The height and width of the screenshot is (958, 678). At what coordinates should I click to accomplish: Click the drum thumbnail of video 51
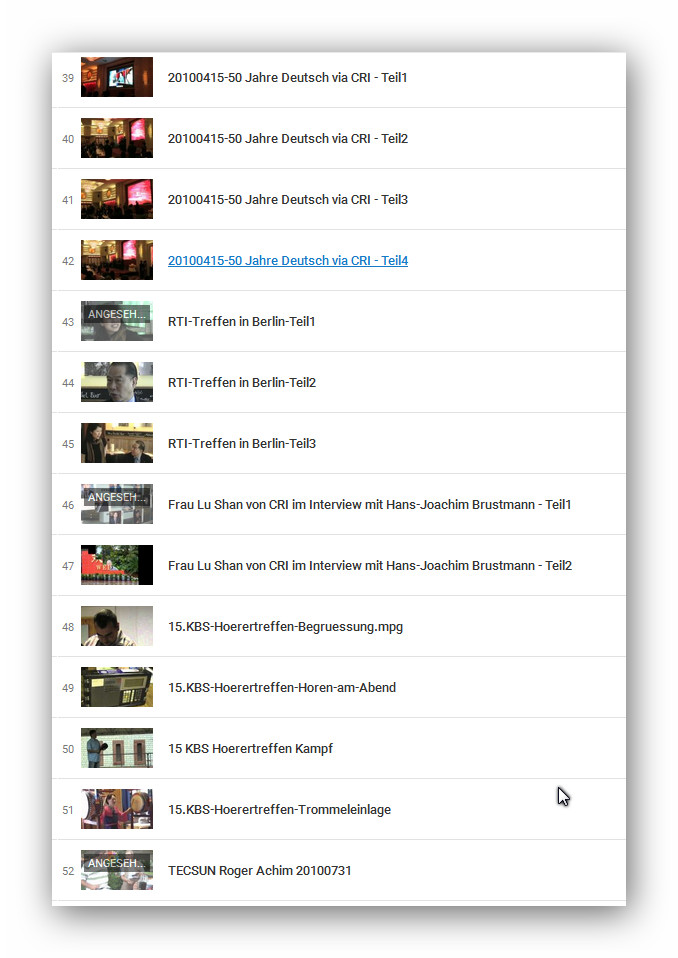pyautogui.click(x=117, y=809)
